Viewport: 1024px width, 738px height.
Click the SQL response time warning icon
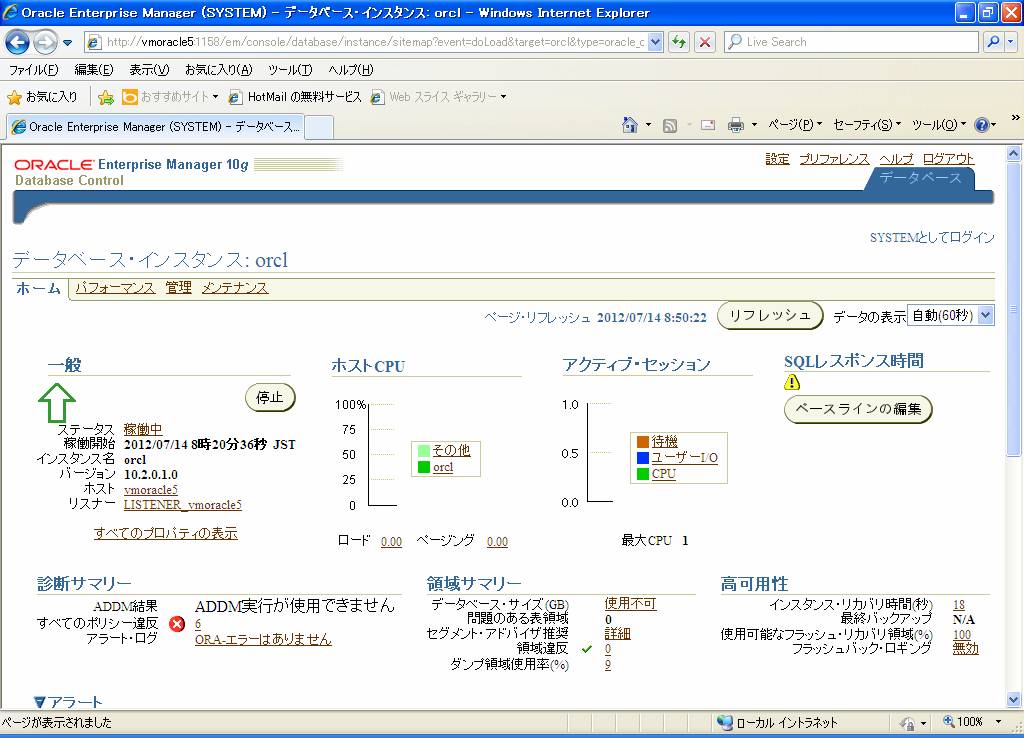tap(792, 382)
